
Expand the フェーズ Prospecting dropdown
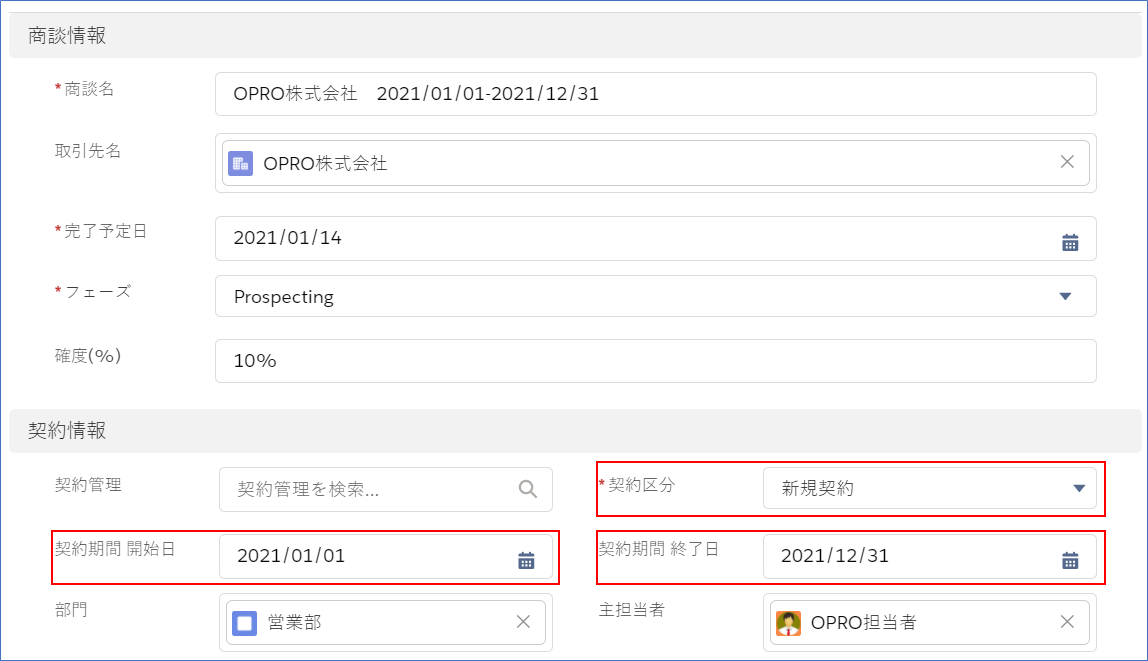(1064, 296)
